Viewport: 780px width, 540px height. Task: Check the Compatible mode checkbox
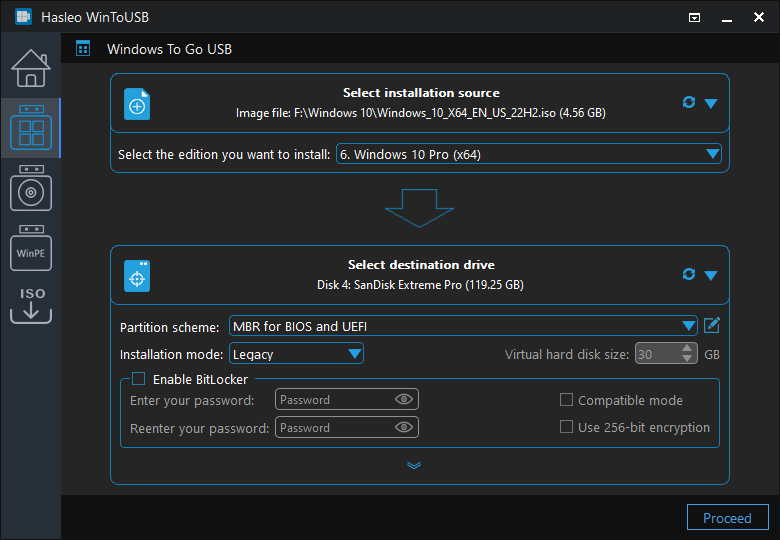(566, 400)
